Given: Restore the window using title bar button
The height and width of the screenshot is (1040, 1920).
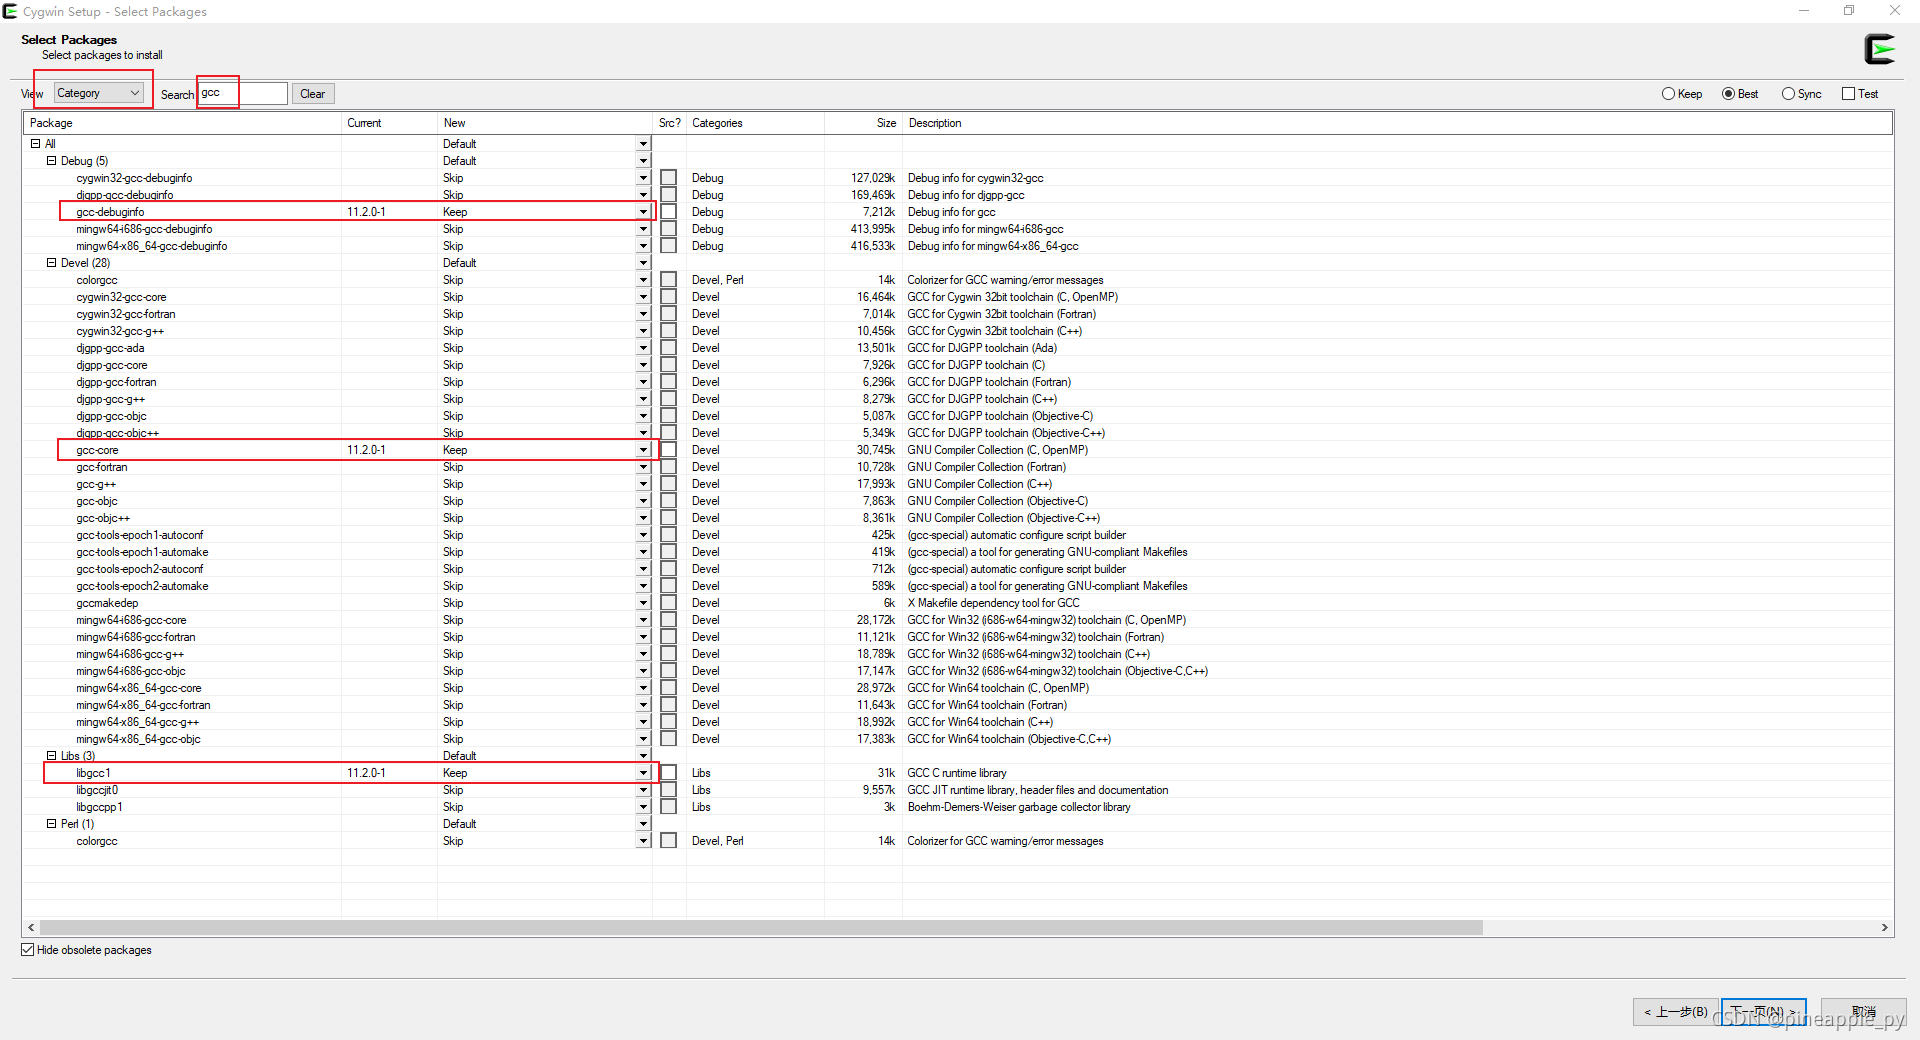Looking at the screenshot, I should click(x=1849, y=11).
